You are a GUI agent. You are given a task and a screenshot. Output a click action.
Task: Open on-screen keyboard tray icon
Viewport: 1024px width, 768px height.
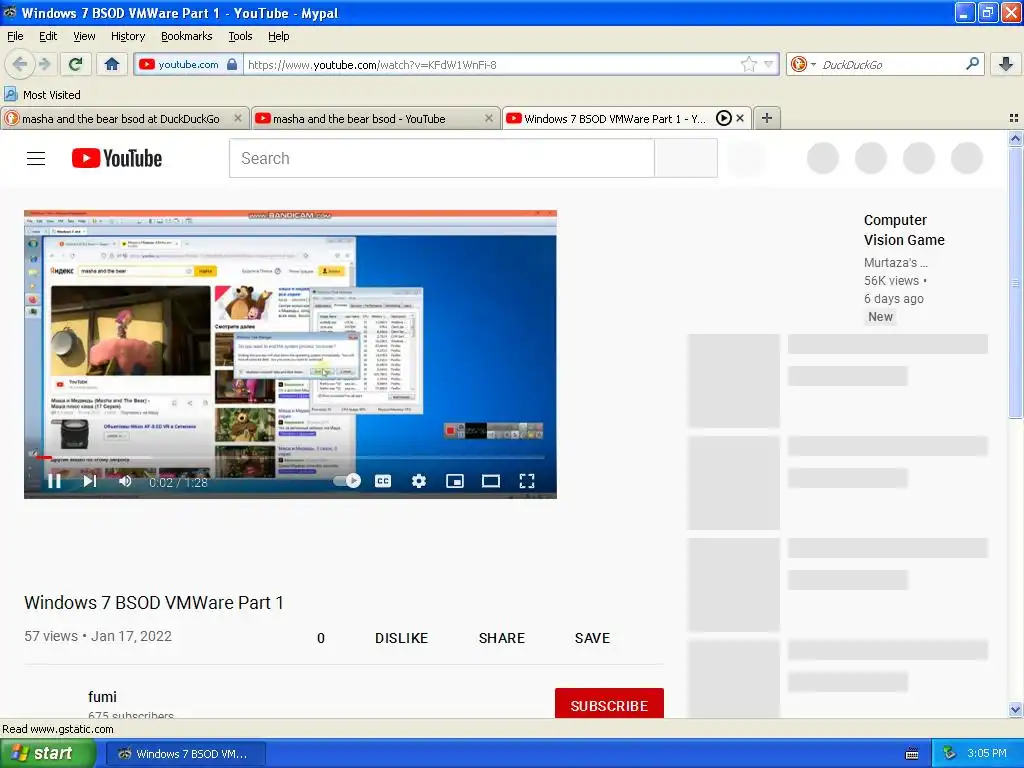(912, 754)
